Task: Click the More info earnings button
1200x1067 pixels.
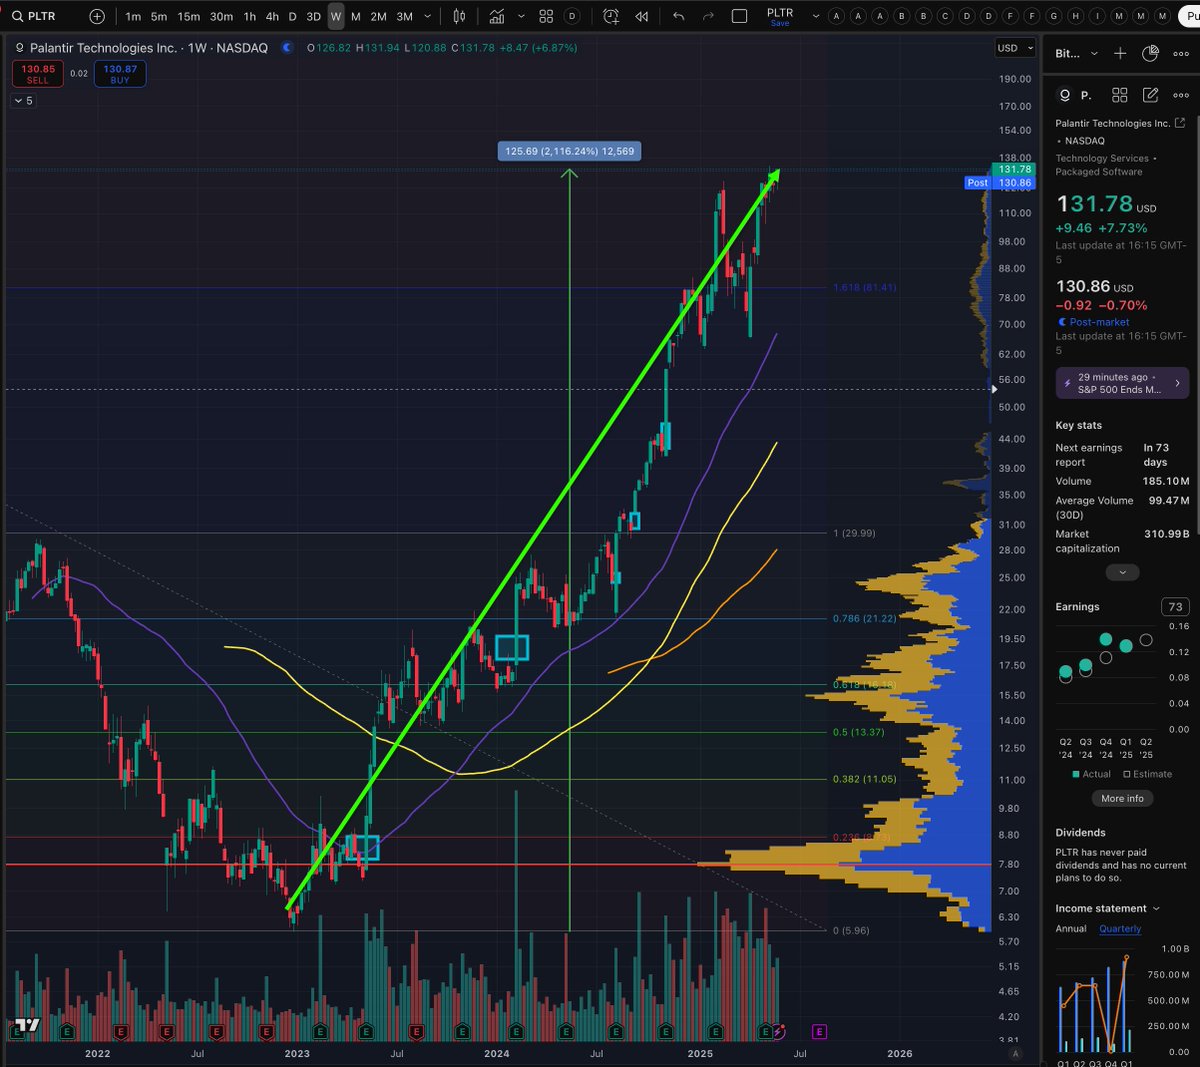Action: 1122,798
